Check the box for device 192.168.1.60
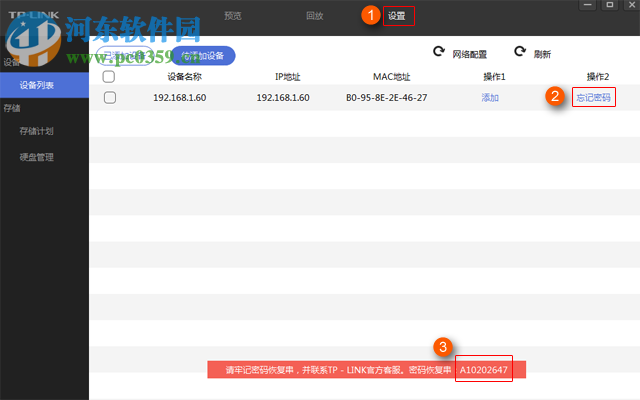Image resolution: width=640 pixels, height=400 pixels. point(110,98)
